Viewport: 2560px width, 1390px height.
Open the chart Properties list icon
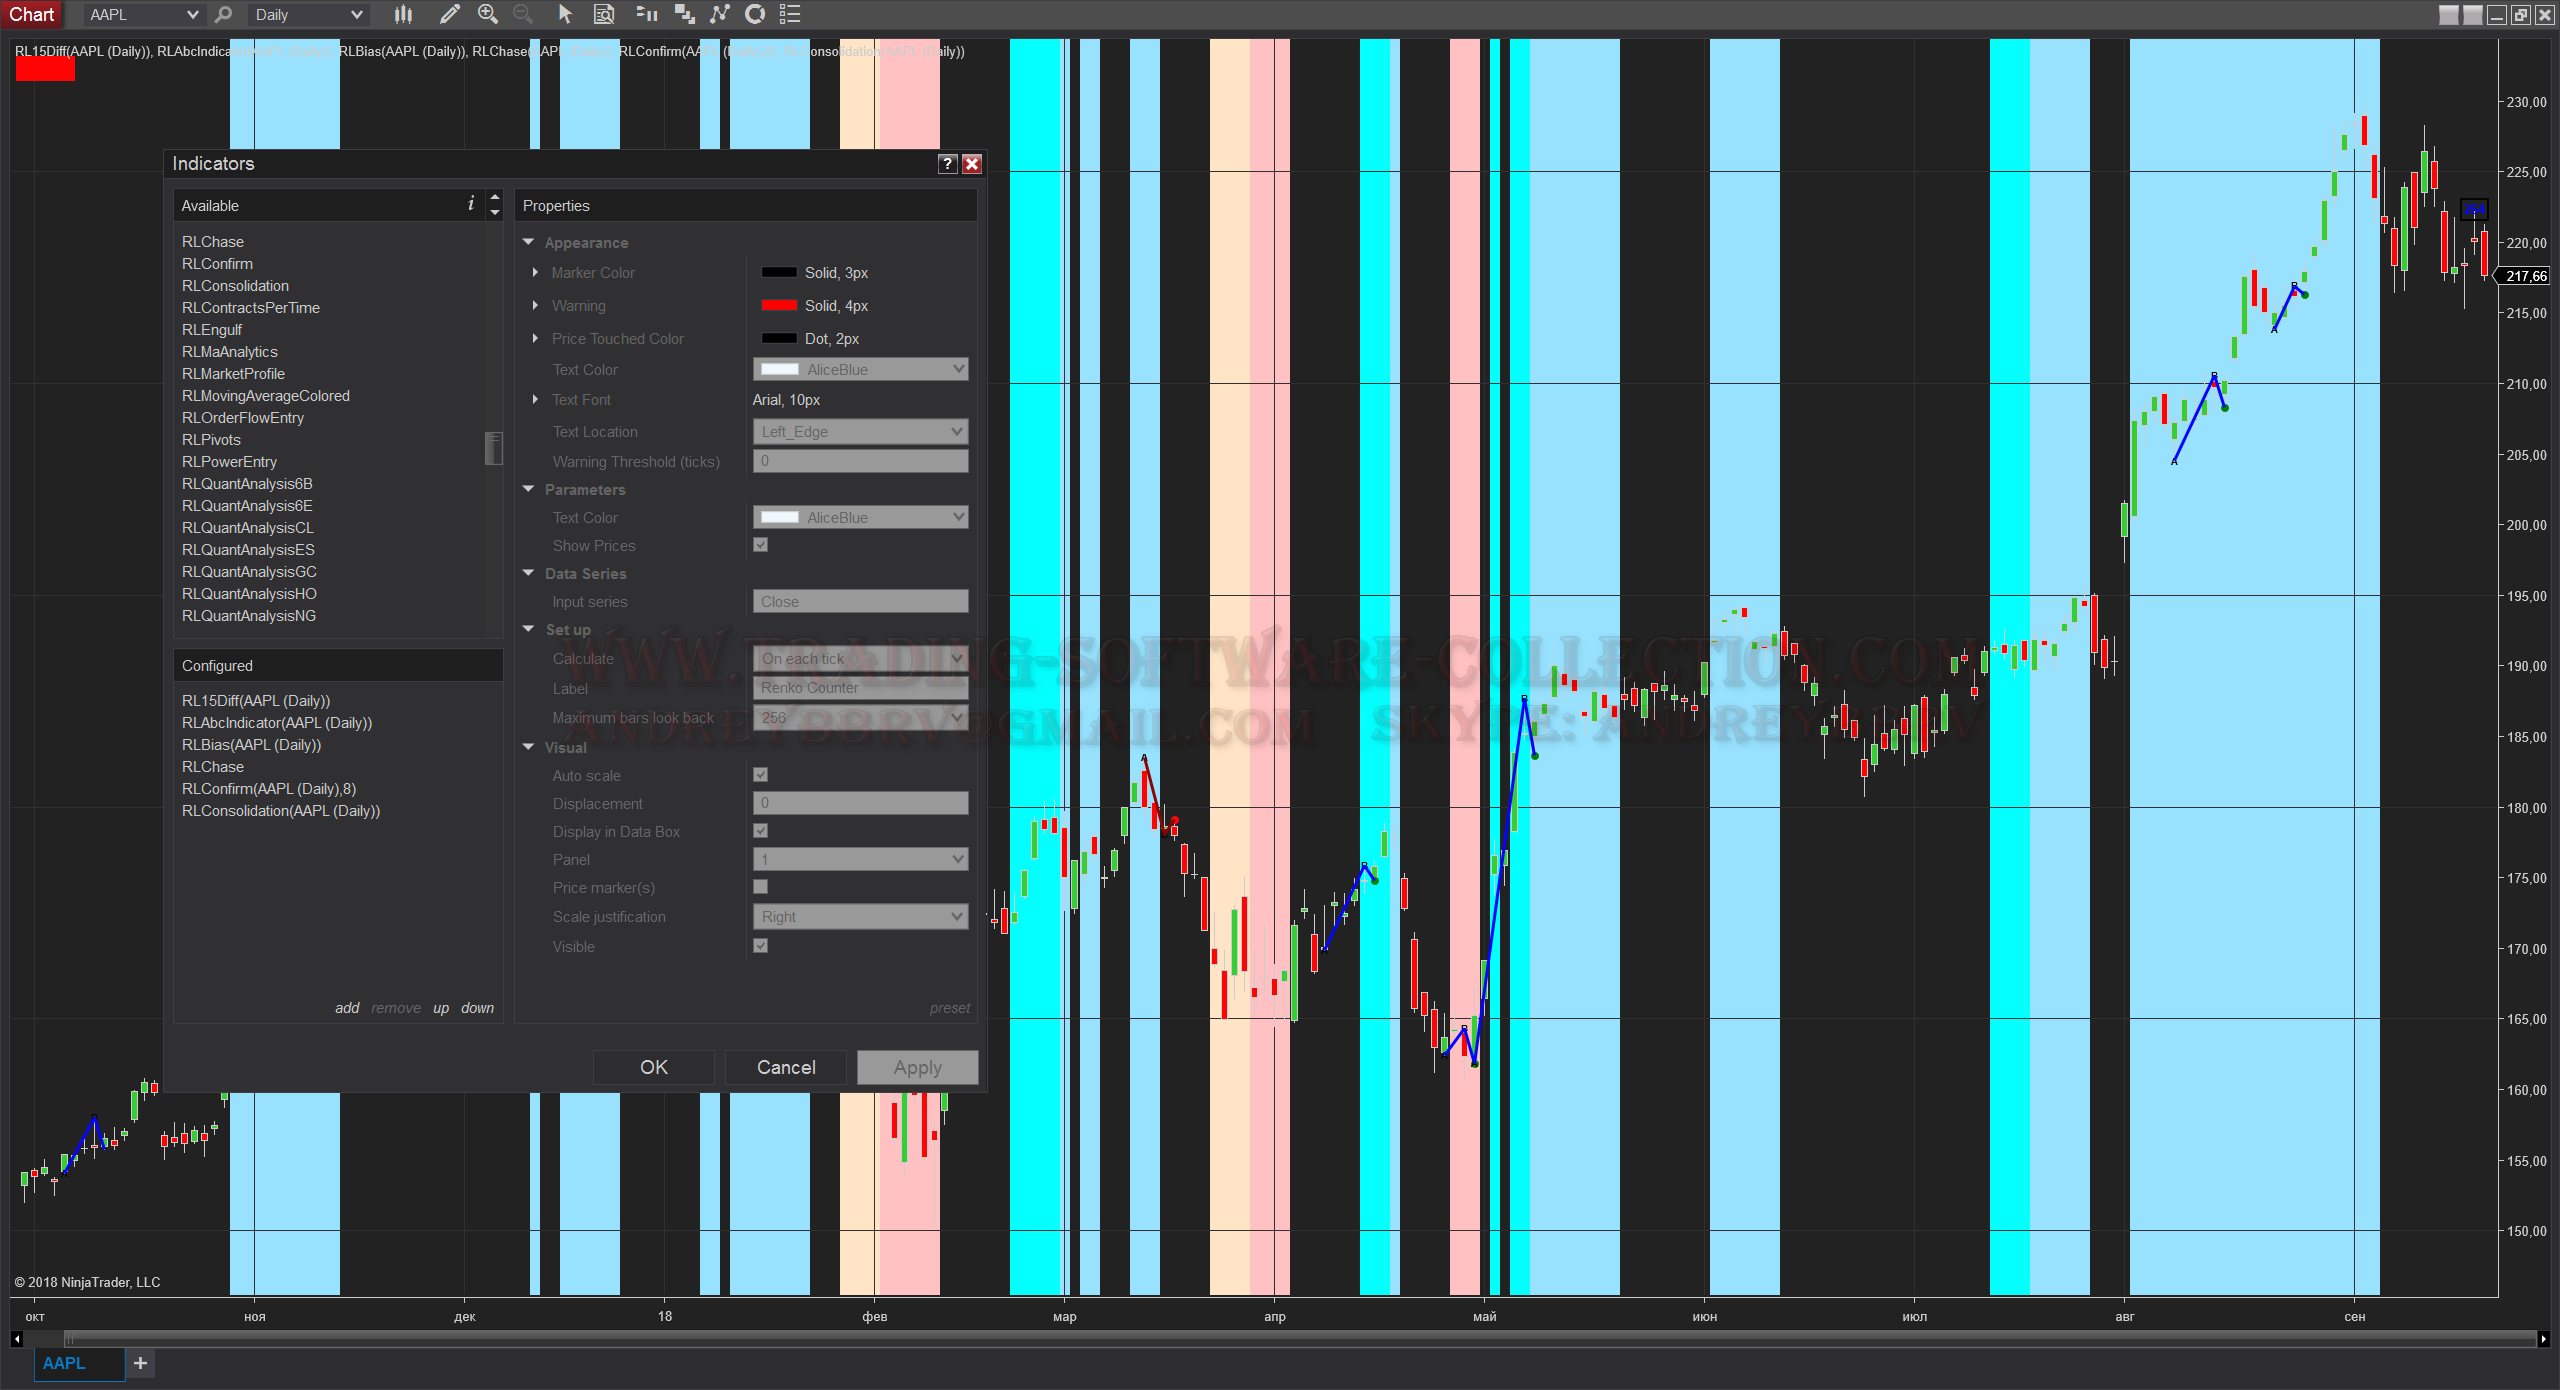[790, 14]
